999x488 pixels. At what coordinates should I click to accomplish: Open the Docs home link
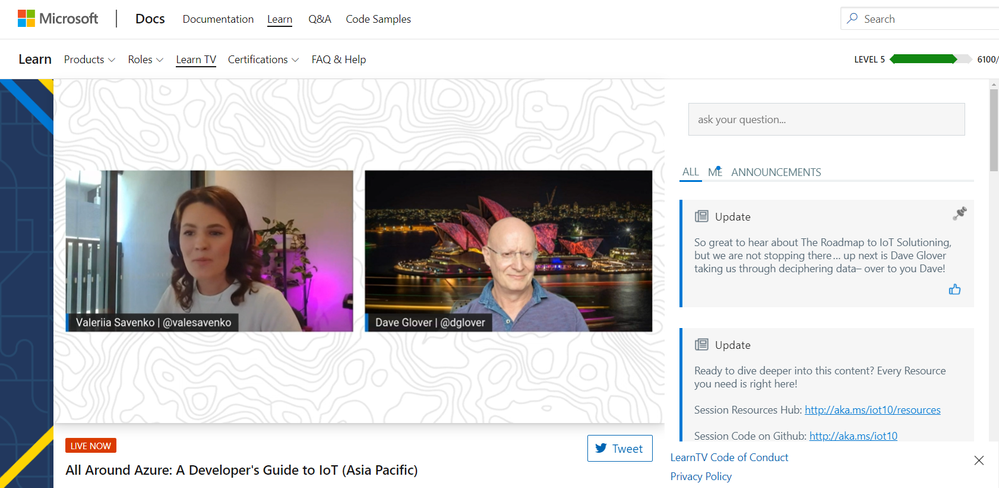coord(150,18)
